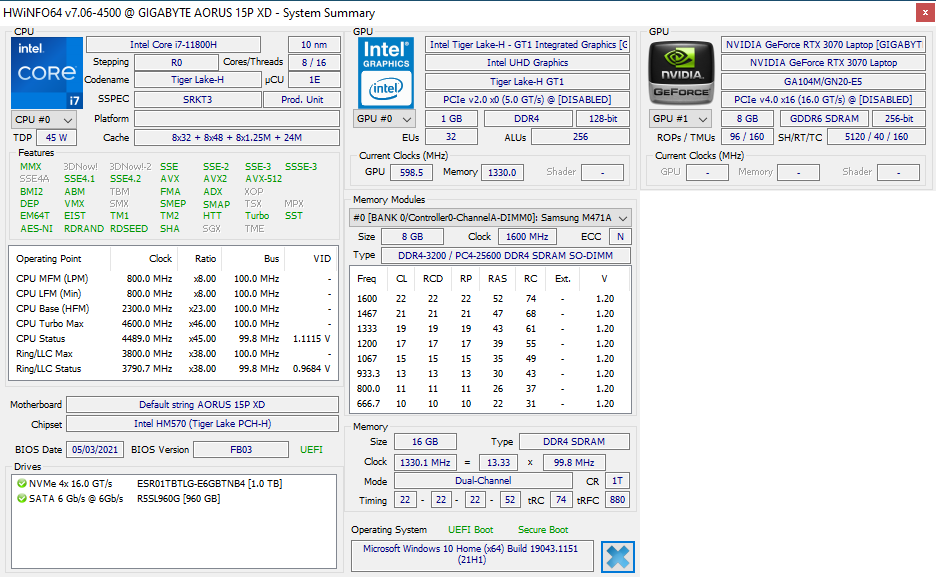Click the PCIe v4.0 x16 interface field
936x577 pixels.
click(x=824, y=100)
